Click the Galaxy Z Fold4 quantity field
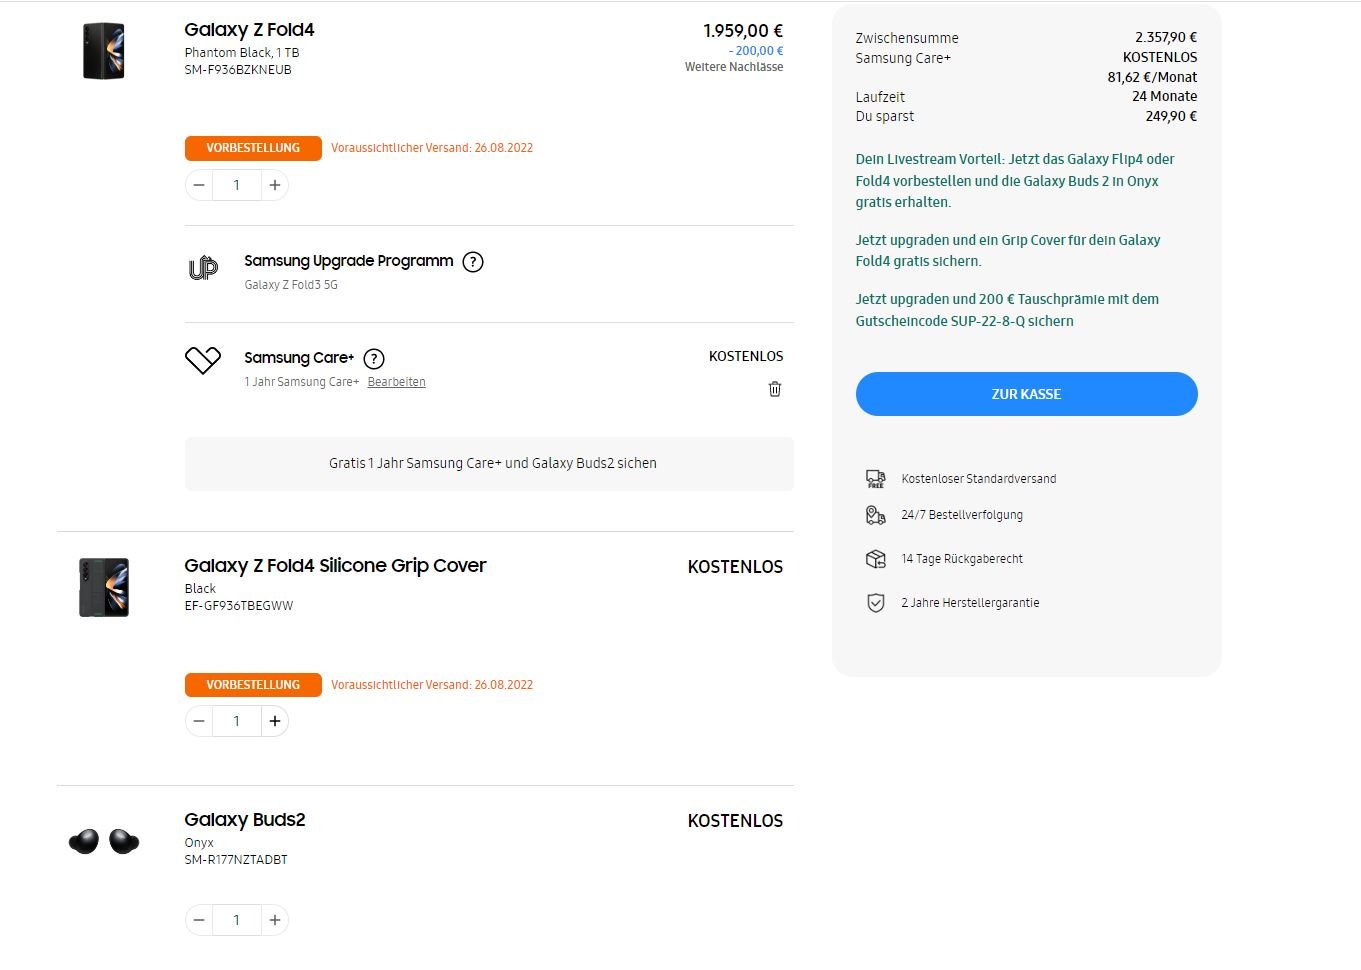 (237, 185)
